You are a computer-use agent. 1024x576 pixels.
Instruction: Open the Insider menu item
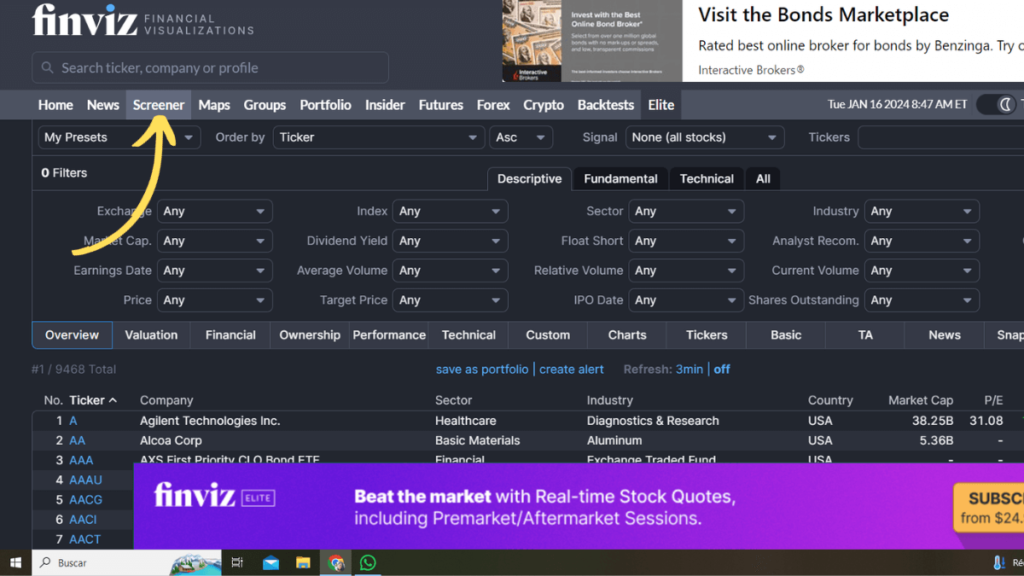click(385, 104)
